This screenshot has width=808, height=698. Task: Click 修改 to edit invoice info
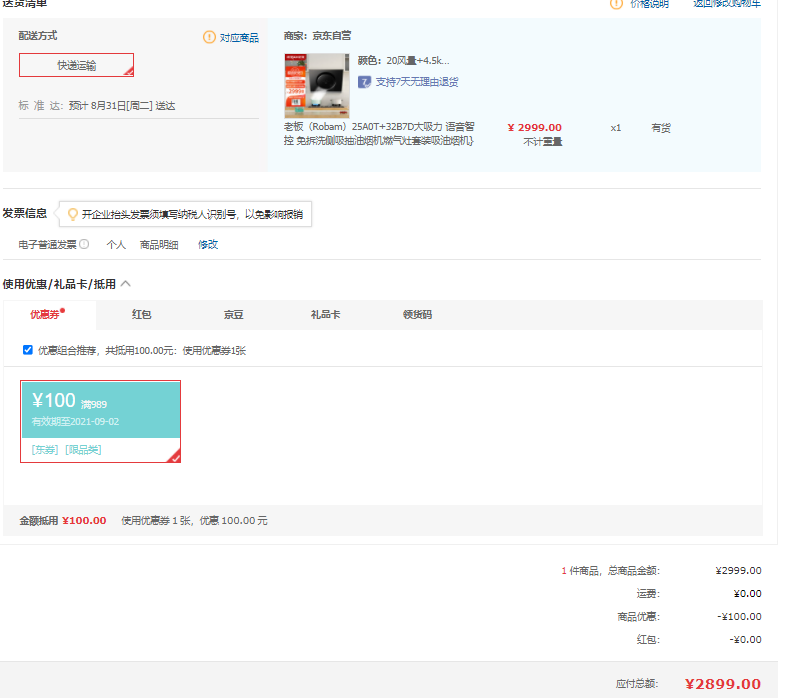[208, 245]
